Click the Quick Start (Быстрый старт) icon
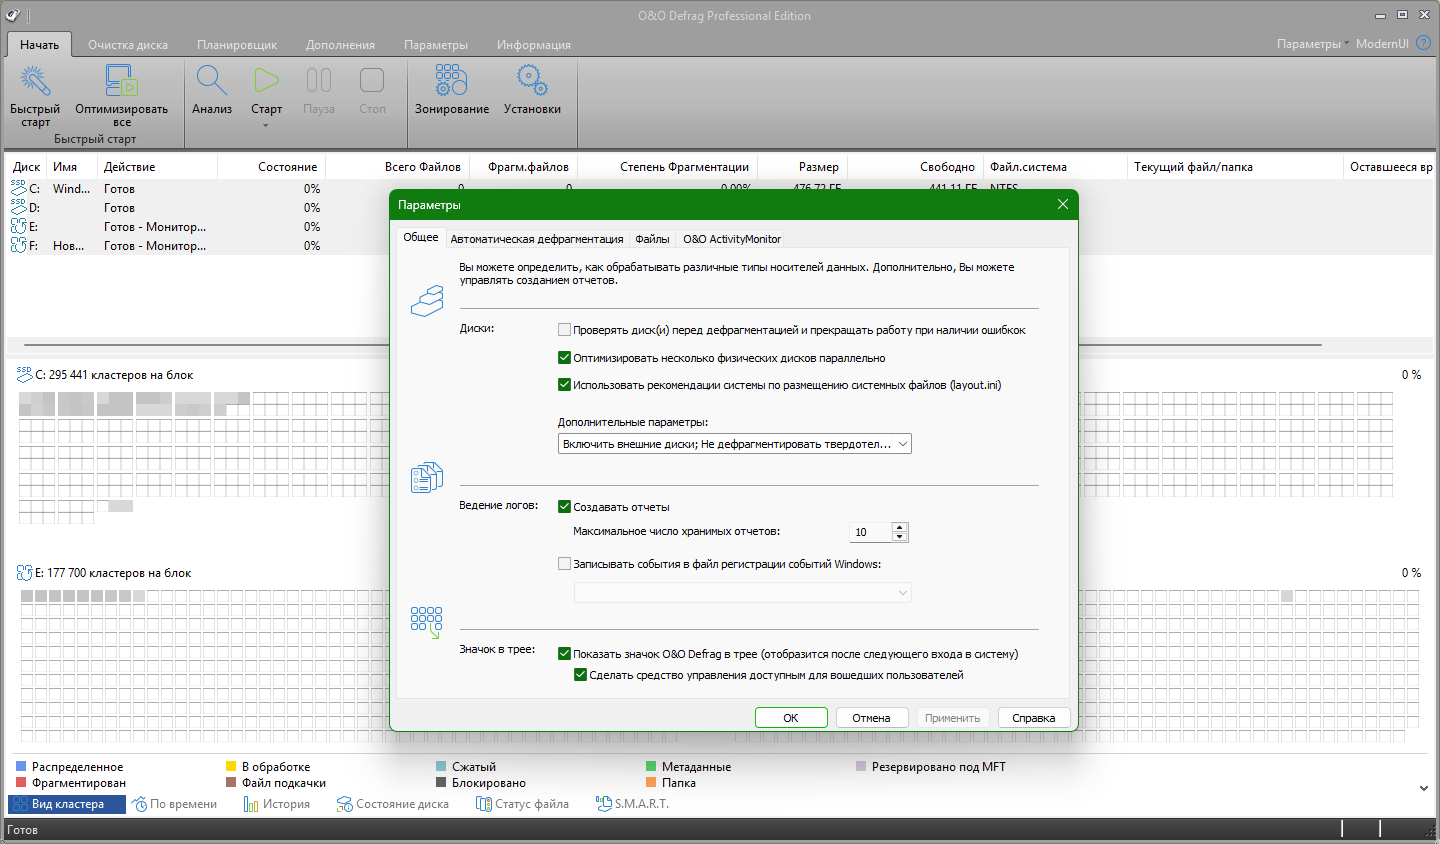Screen dimensions: 1440x844 tap(35, 81)
